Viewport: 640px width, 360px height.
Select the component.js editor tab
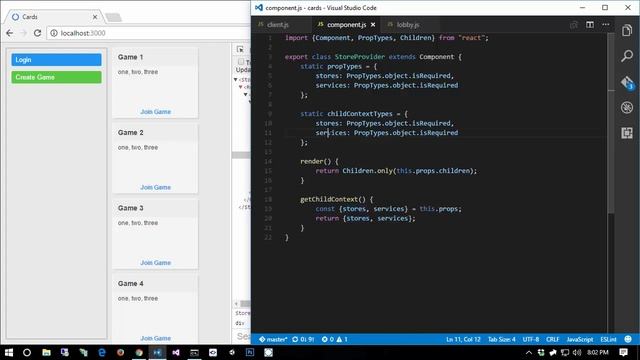point(346,24)
